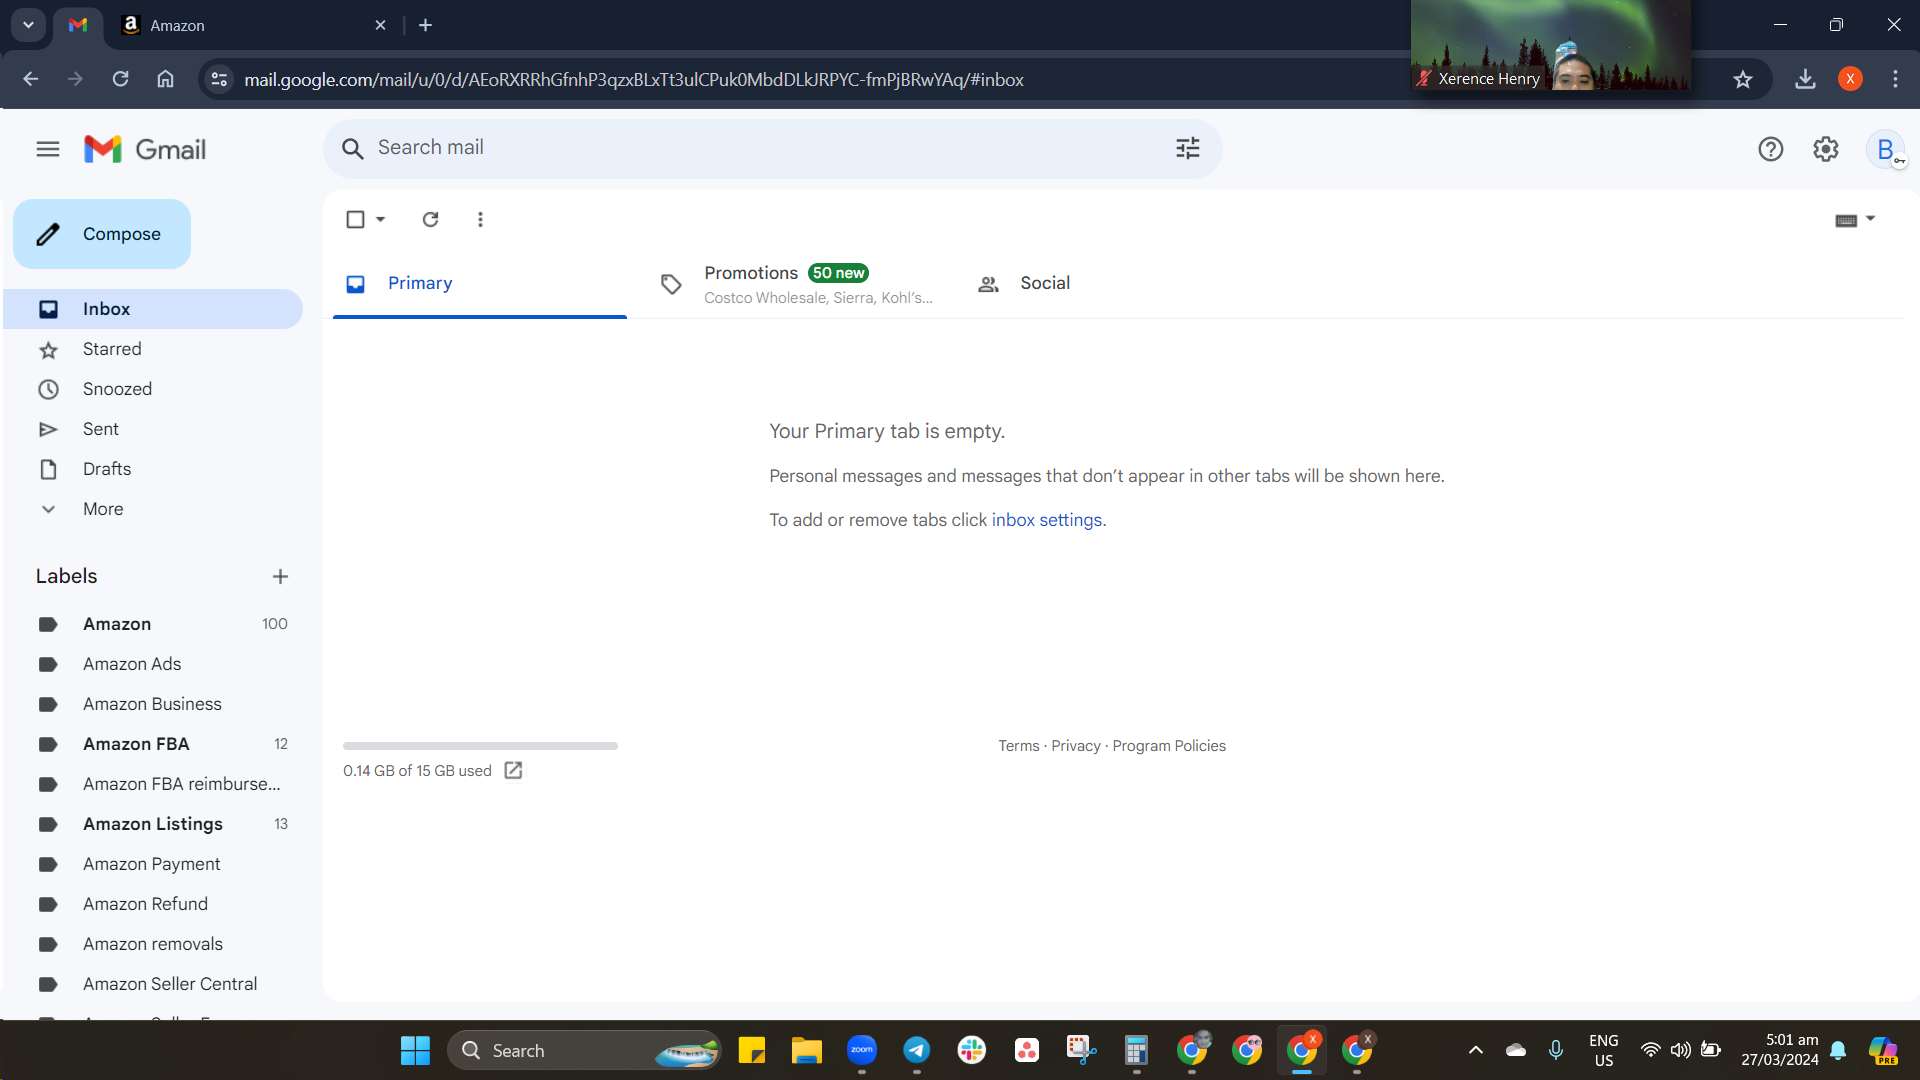Viewport: 1920px width, 1080px height.
Task: Open the Inbox folder
Action: click(153, 309)
